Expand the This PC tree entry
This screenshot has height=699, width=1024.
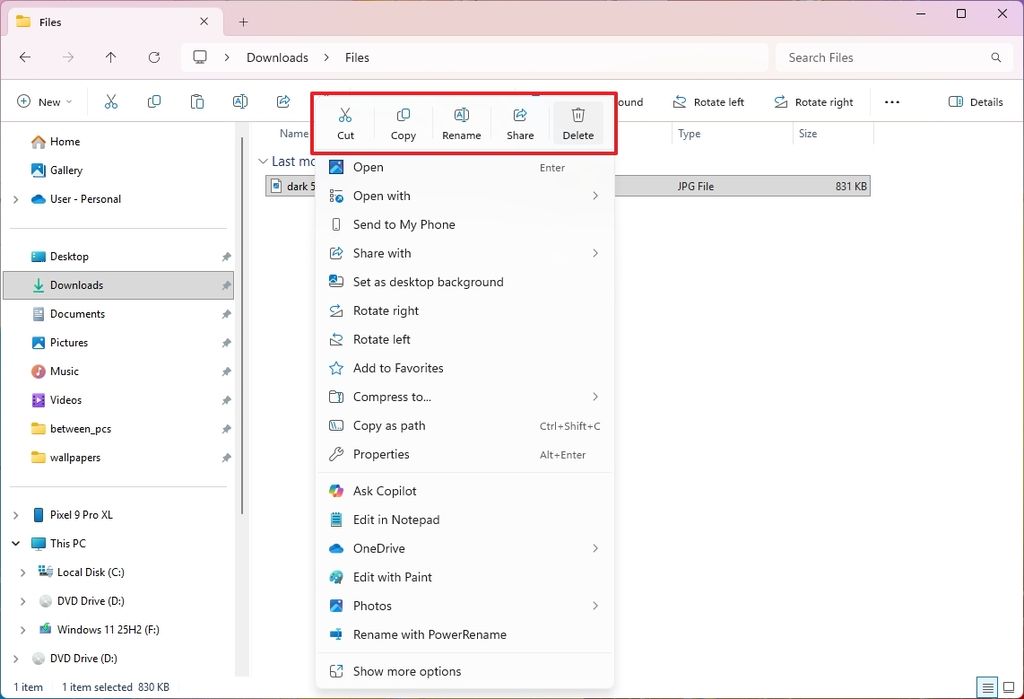tap(14, 543)
